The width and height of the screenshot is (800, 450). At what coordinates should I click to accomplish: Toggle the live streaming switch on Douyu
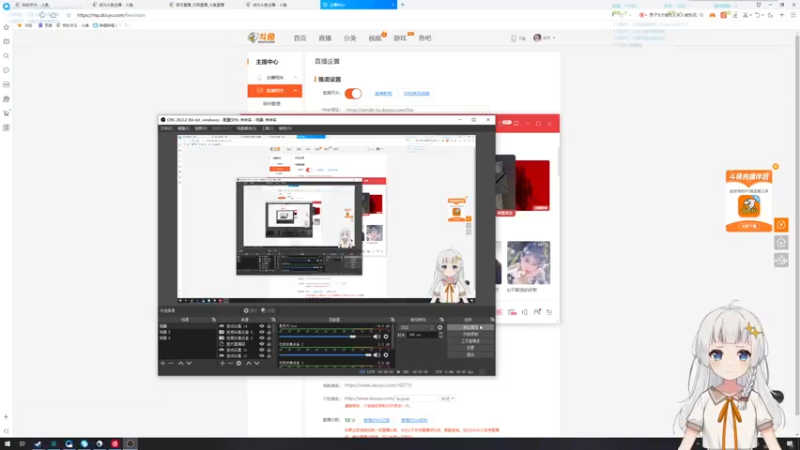(x=353, y=93)
